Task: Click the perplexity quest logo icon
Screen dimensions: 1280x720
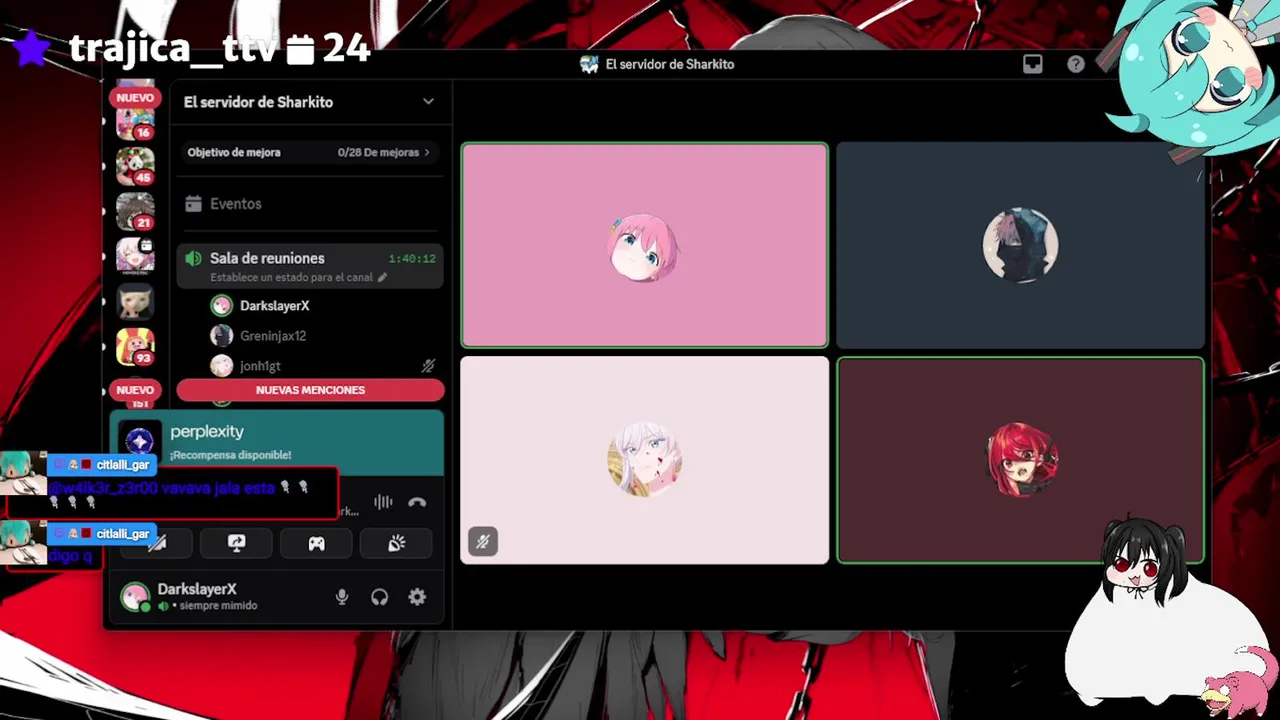Action: pyautogui.click(x=140, y=442)
